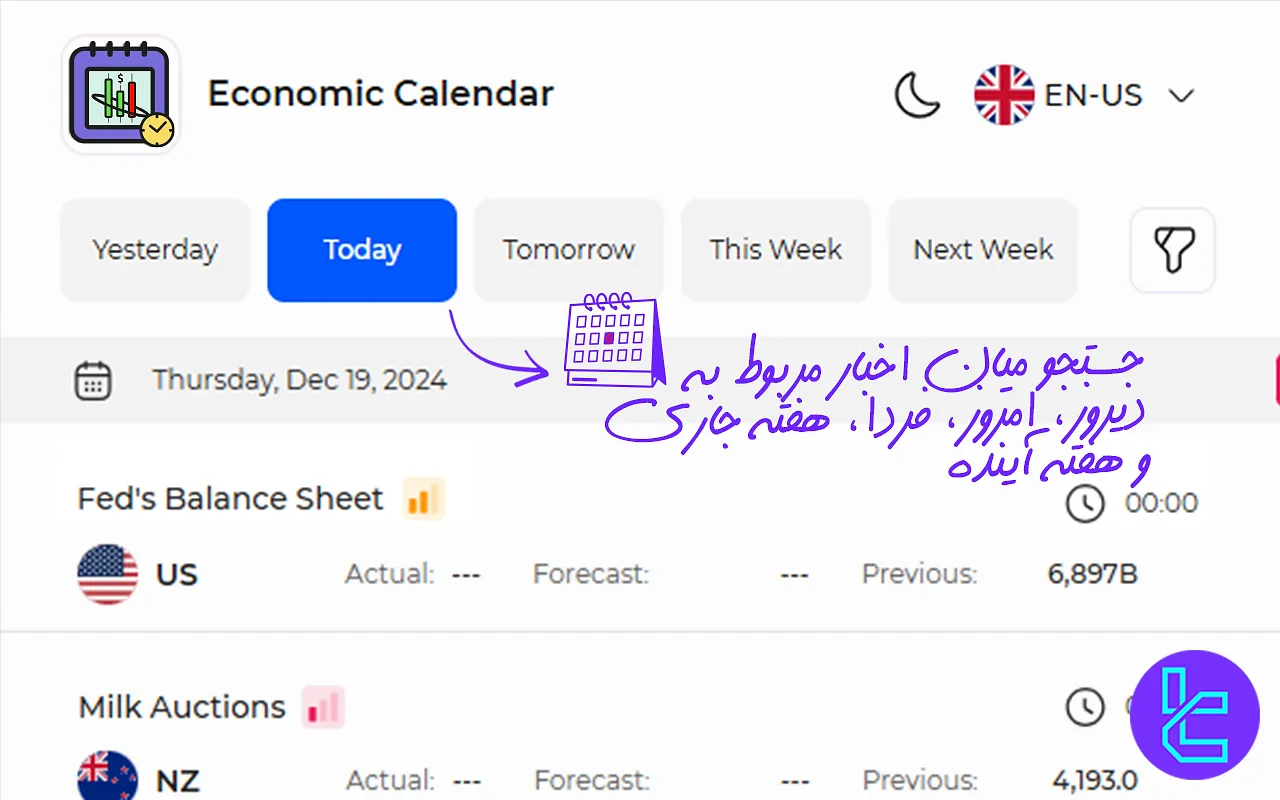Click the Economic Calendar app logo
1280x800 pixels.
point(119,94)
